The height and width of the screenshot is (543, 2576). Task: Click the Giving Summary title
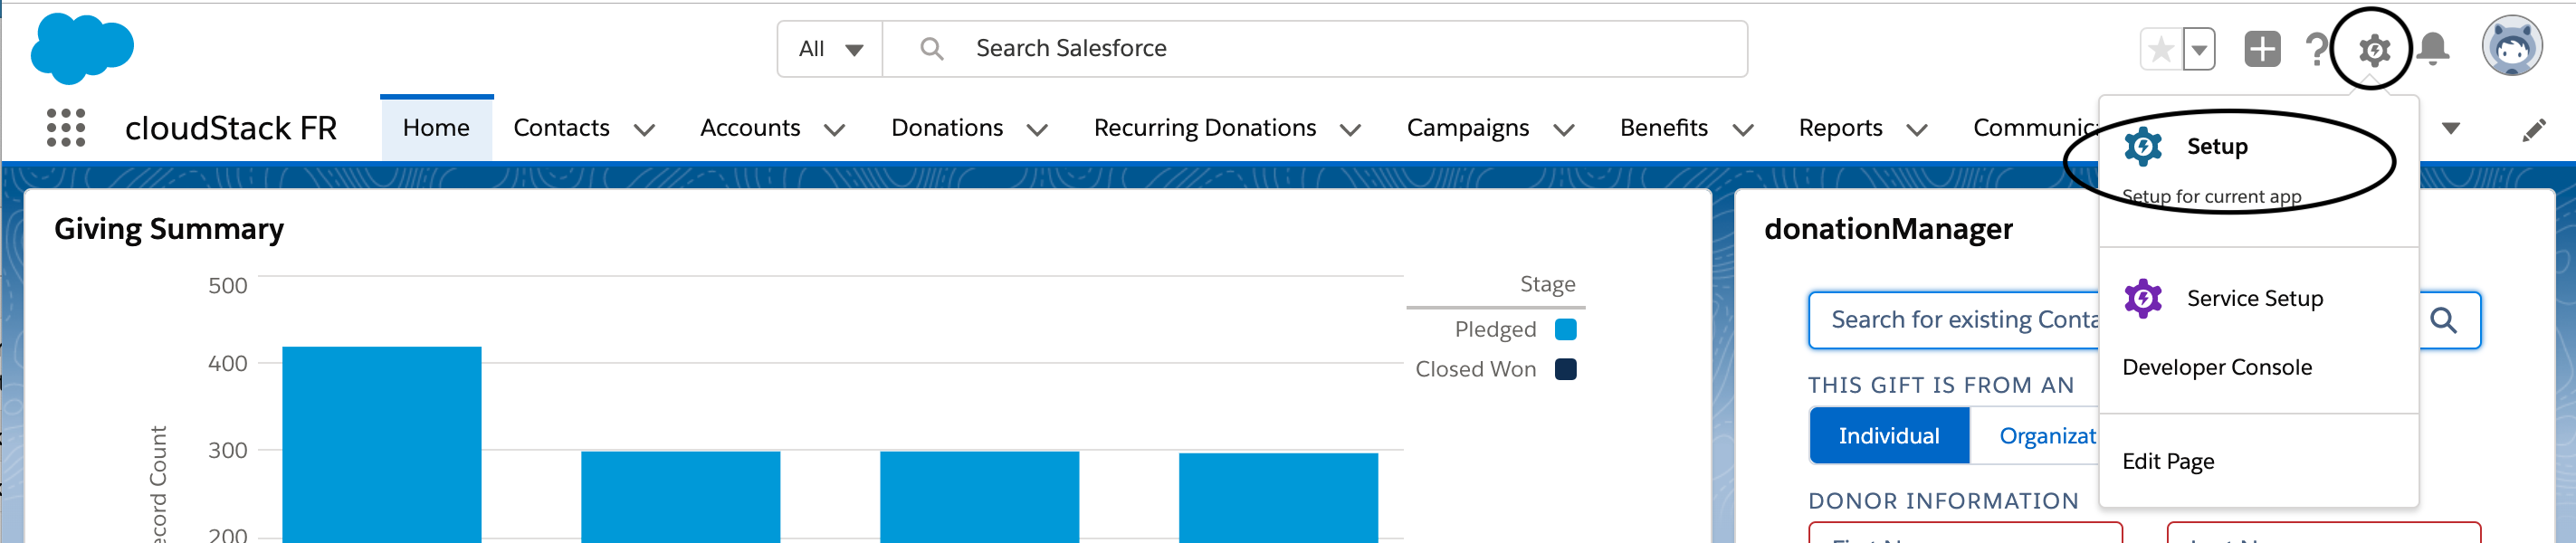(x=169, y=229)
